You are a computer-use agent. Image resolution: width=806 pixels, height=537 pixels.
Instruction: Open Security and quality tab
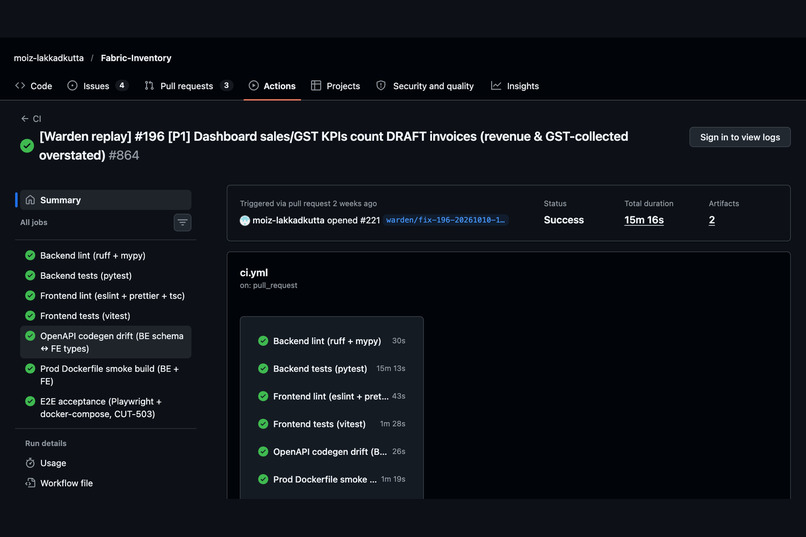tap(425, 86)
